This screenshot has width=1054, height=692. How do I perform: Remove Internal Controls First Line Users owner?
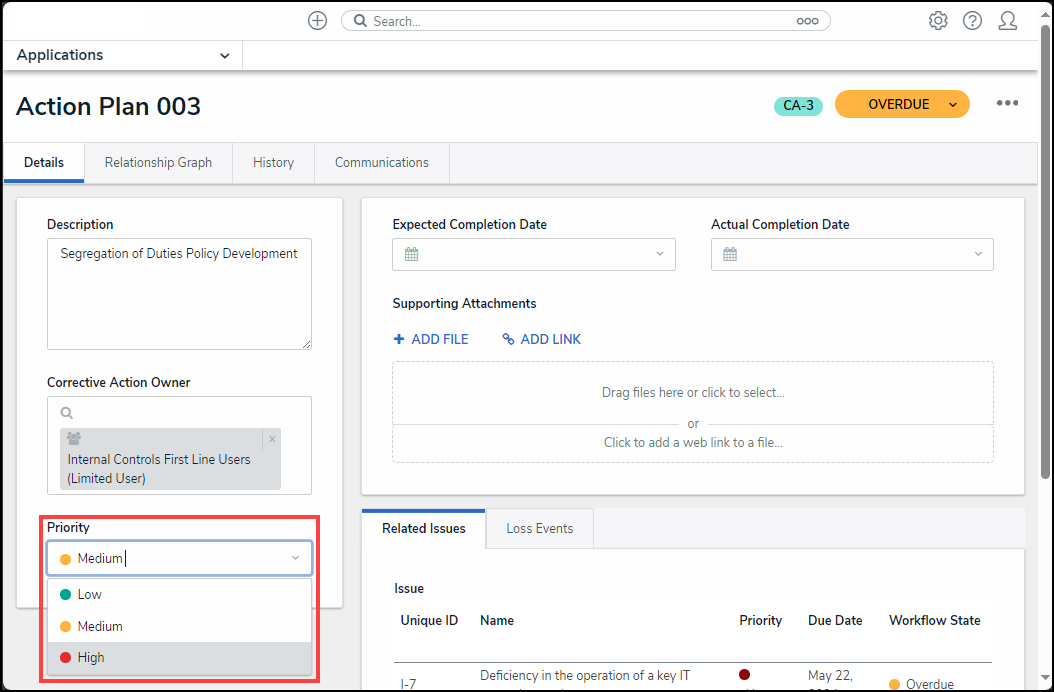click(272, 439)
